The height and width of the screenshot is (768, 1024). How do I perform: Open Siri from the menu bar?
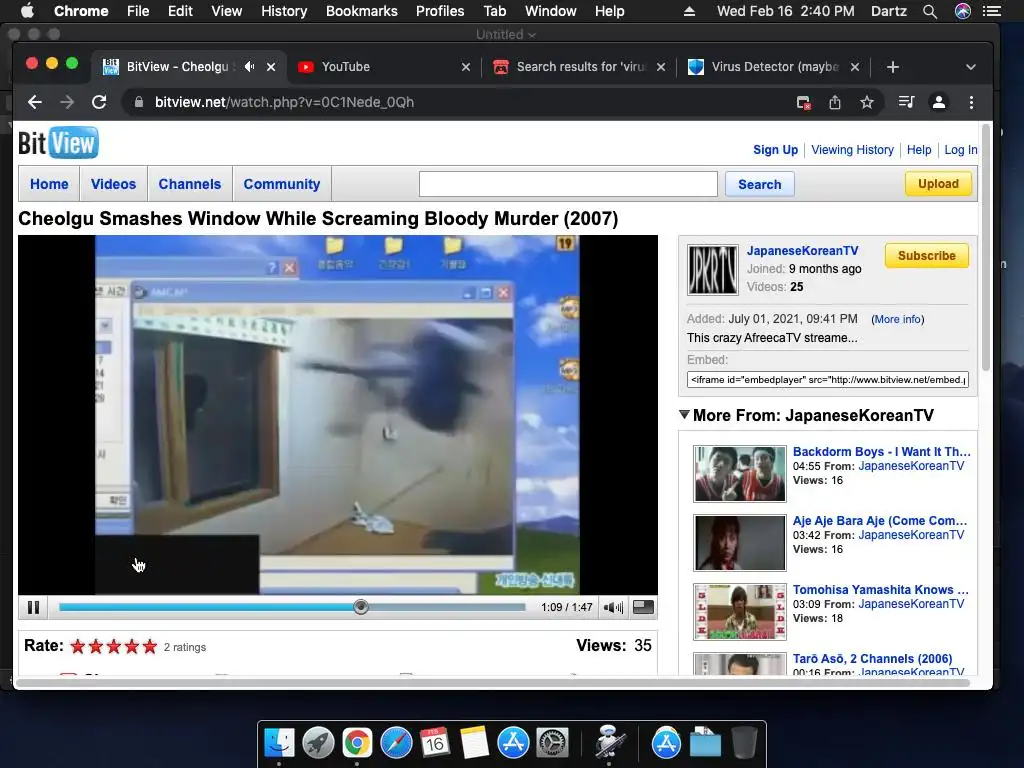pyautogui.click(x=963, y=11)
